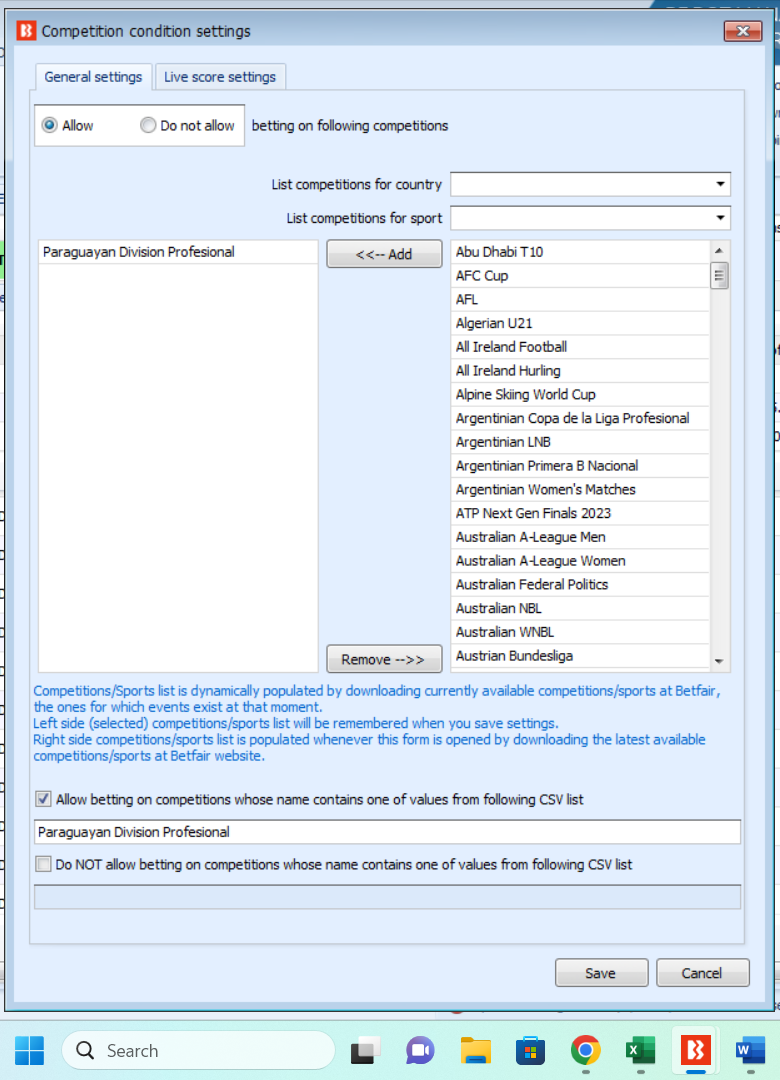Select the Do not allow radio button
Screen dimensions: 780x1080
click(x=148, y=125)
